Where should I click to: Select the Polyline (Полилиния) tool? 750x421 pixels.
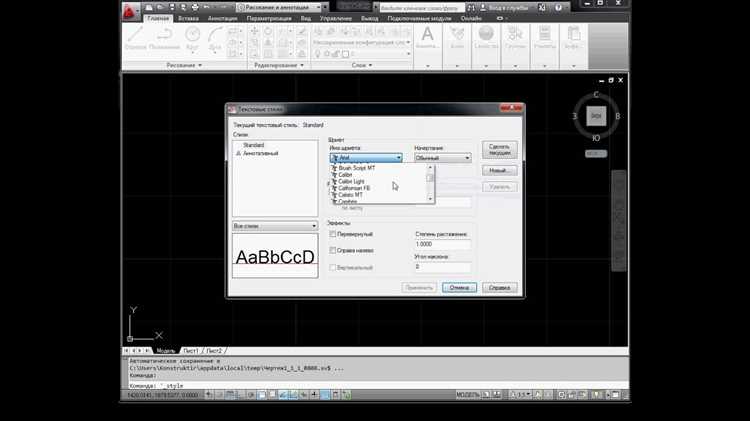click(165, 38)
